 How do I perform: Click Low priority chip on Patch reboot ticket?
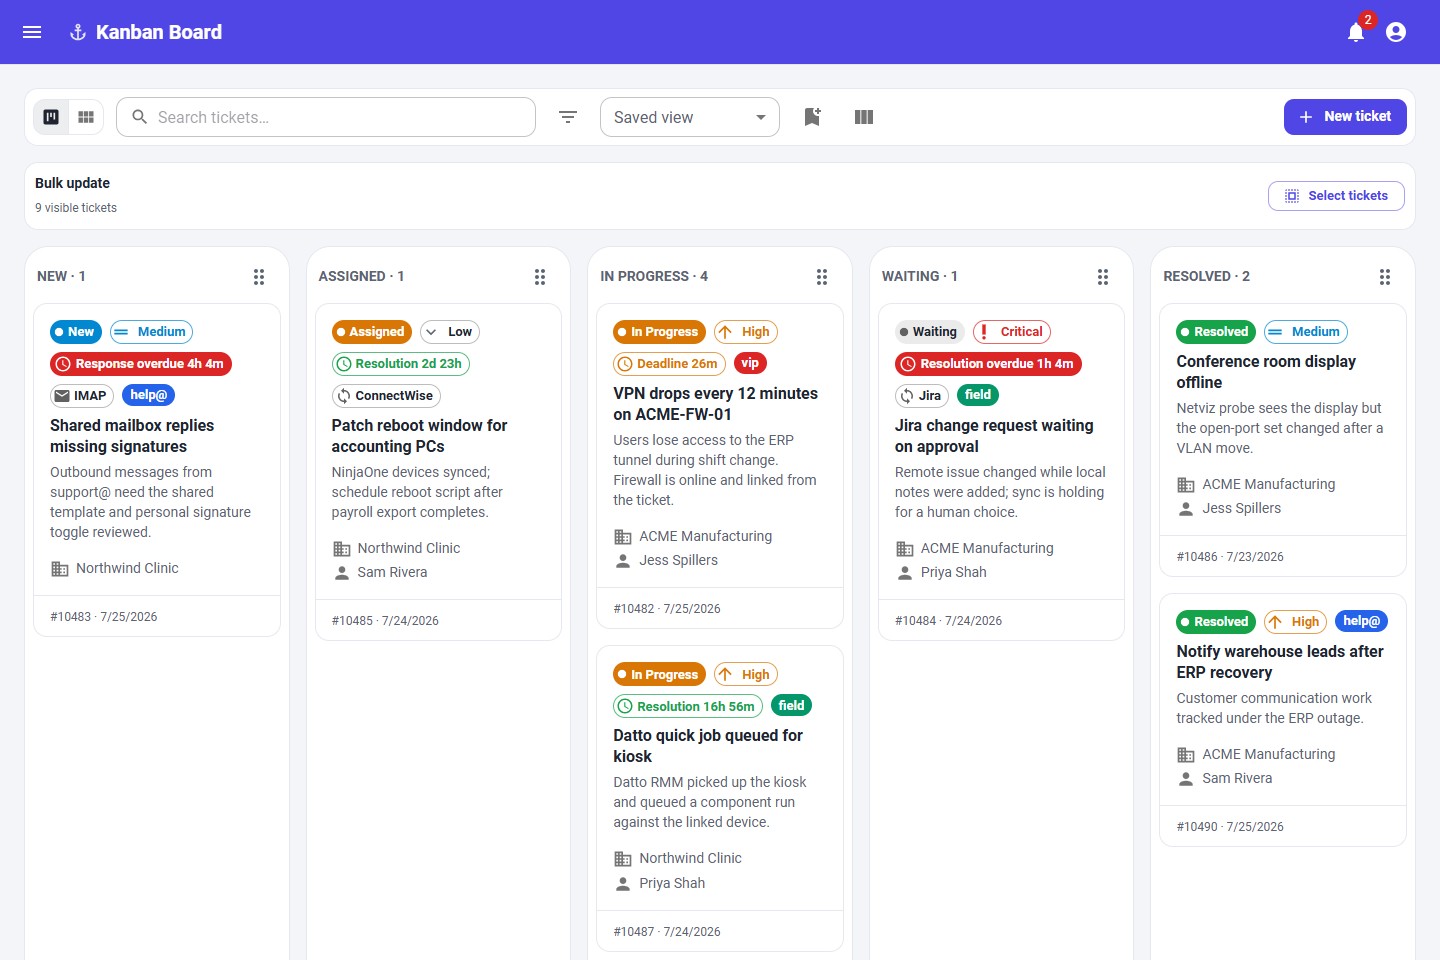pos(450,332)
